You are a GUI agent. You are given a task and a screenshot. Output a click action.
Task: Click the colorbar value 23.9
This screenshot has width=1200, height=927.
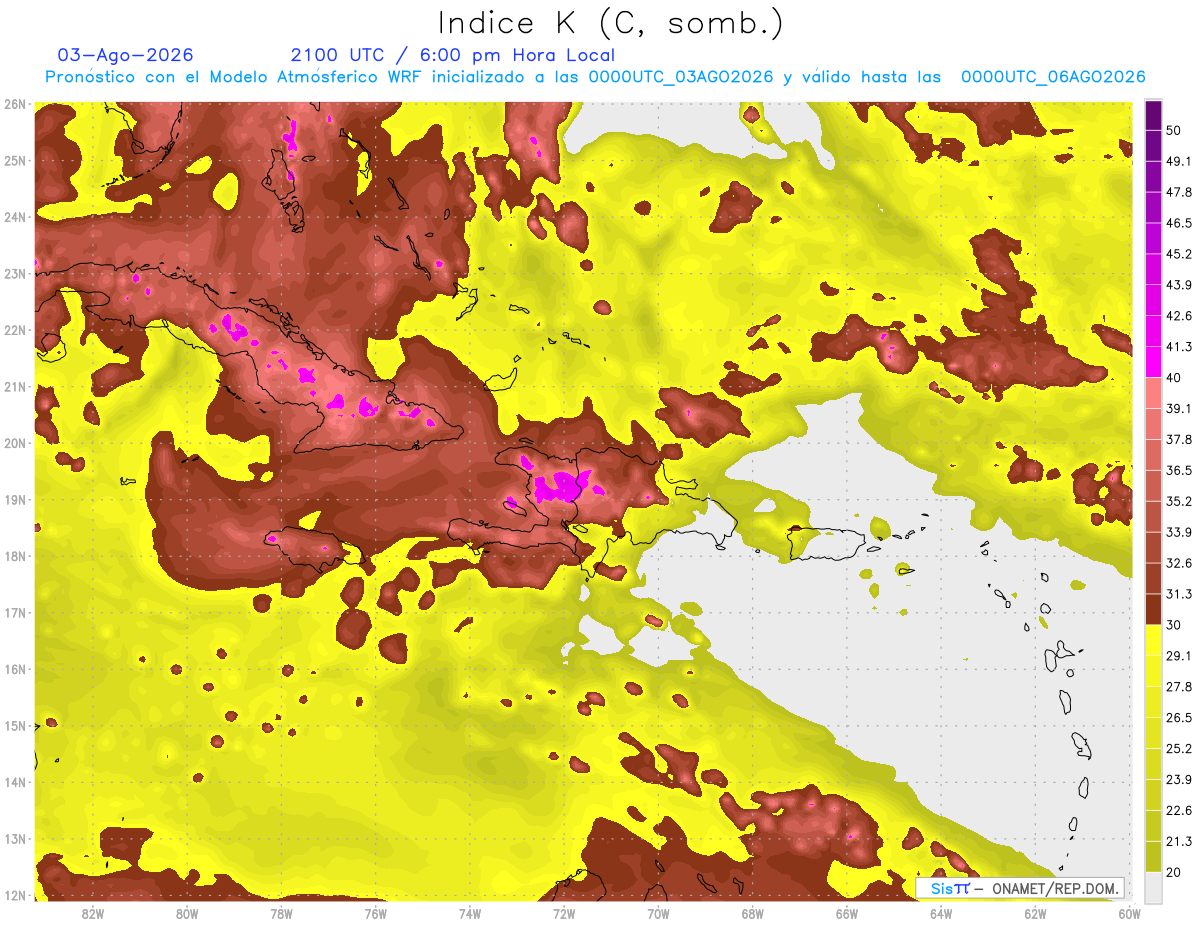1179,779
